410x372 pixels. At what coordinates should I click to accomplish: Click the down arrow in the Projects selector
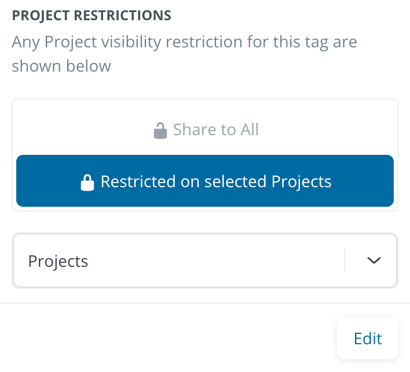click(374, 260)
